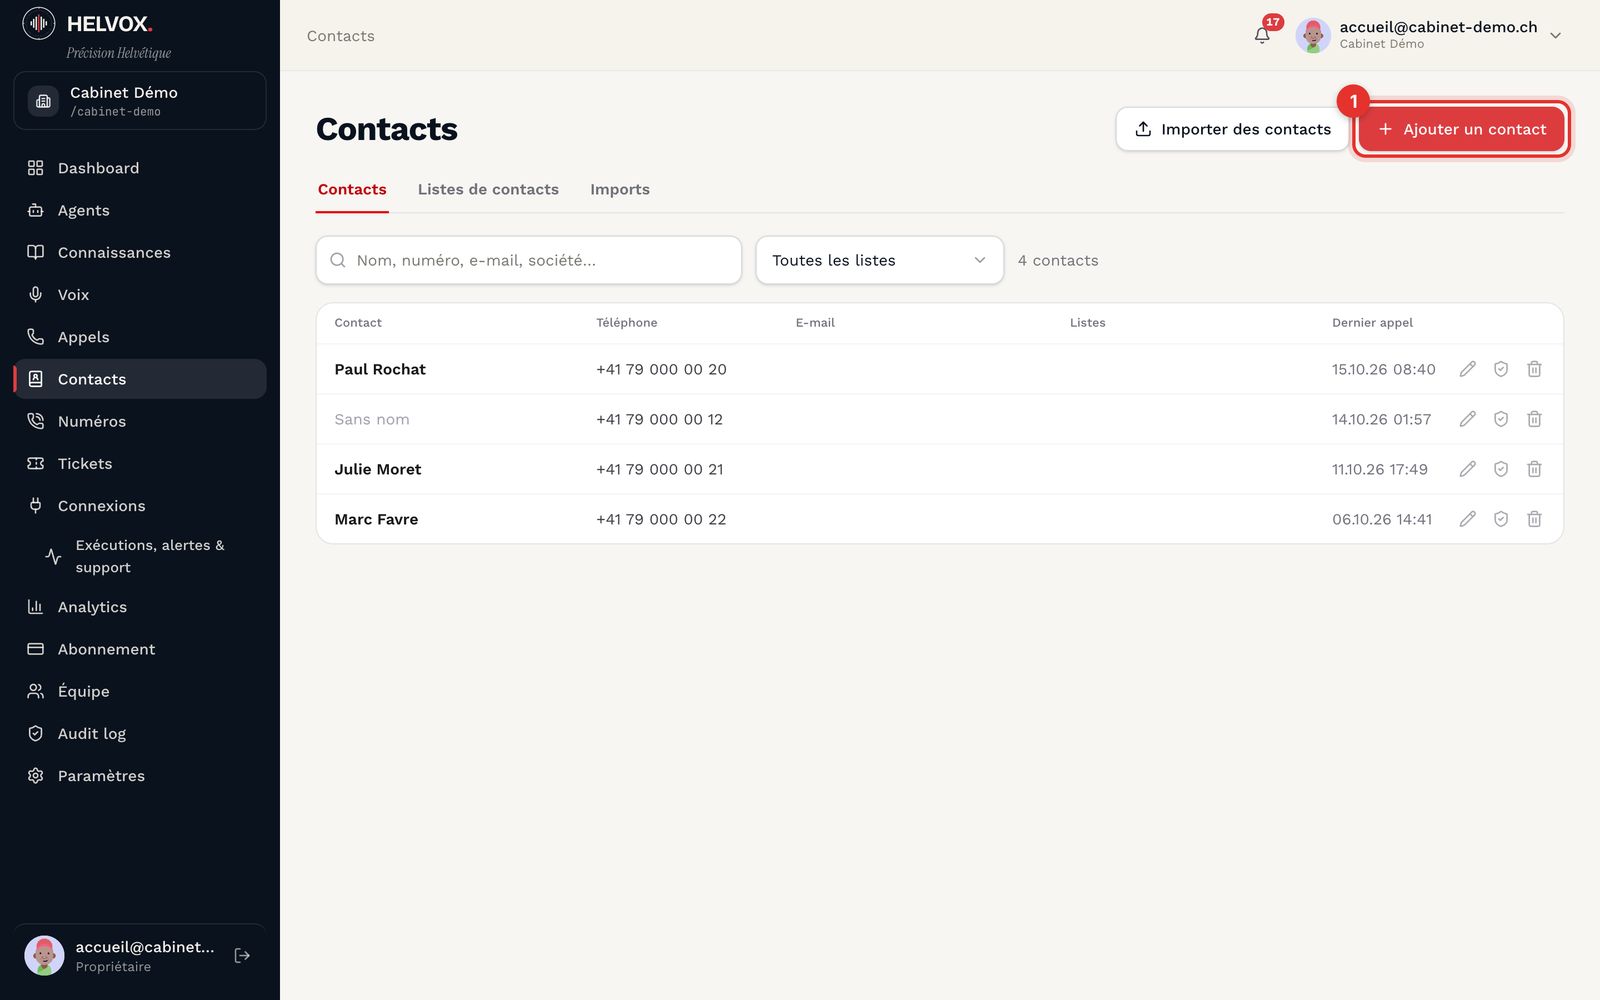Select Contacts in the sidebar

click(140, 379)
